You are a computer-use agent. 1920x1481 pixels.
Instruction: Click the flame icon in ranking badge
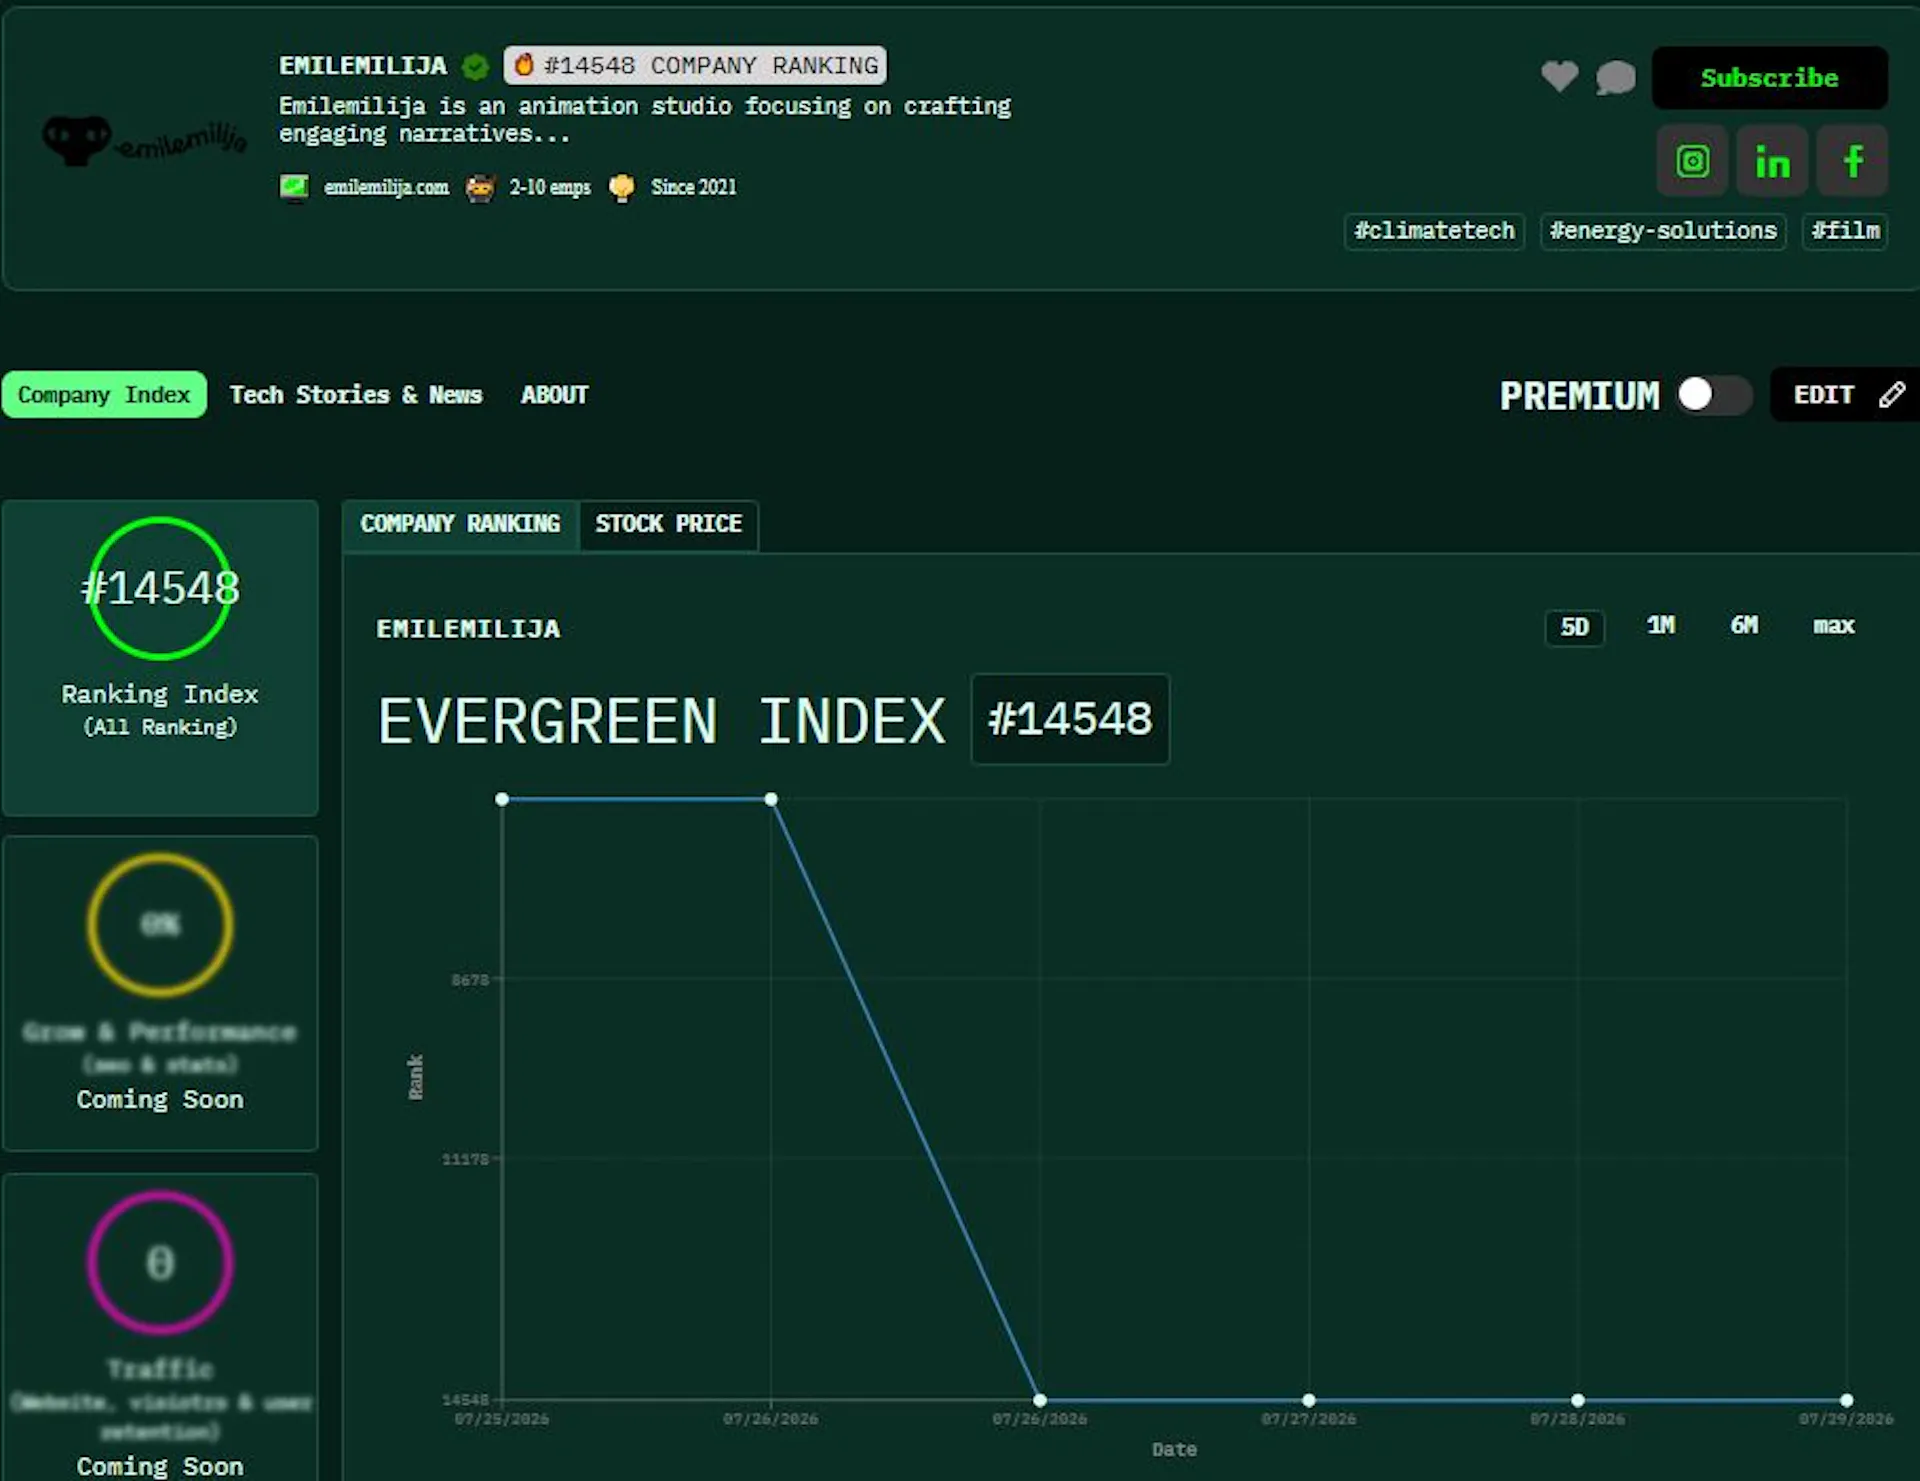523,65
